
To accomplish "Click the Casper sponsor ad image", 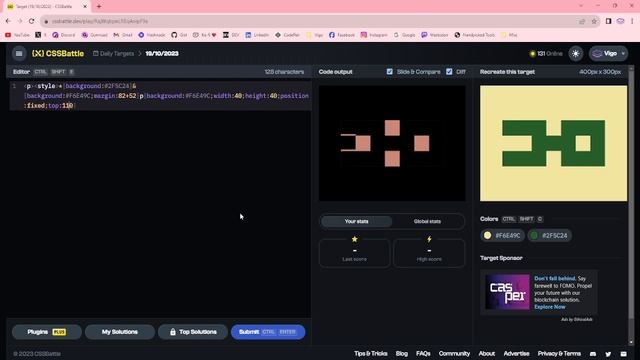I will click(507, 292).
